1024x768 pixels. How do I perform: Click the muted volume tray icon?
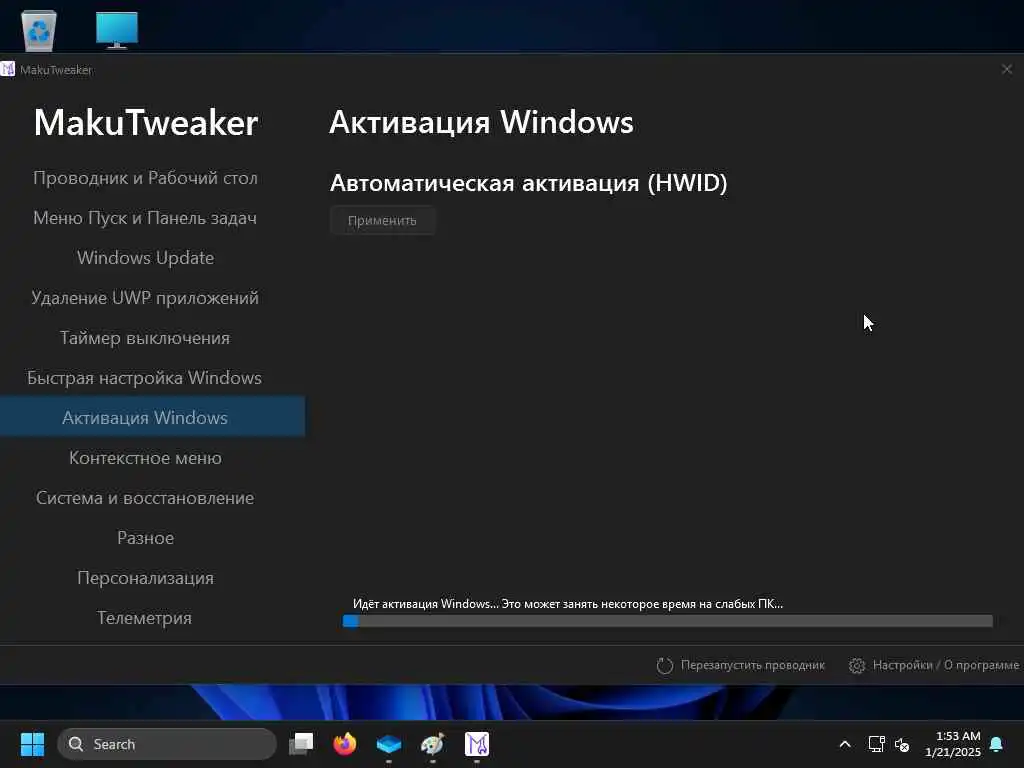tap(902, 744)
